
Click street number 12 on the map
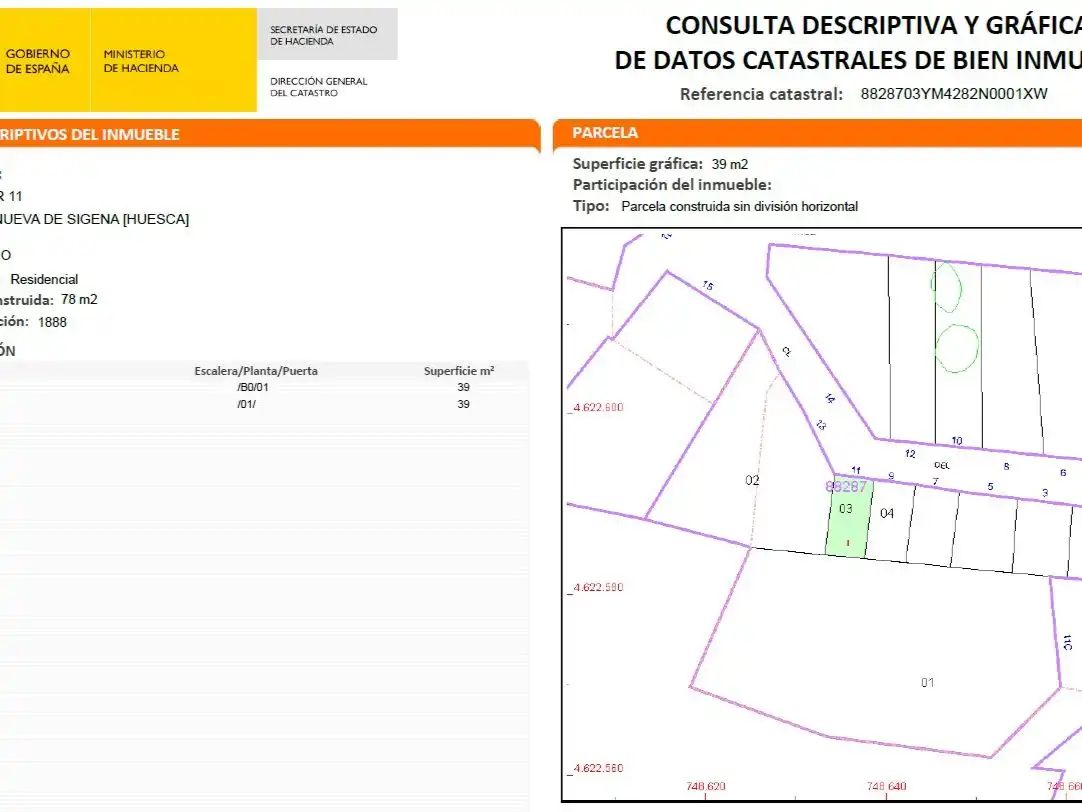click(x=910, y=453)
